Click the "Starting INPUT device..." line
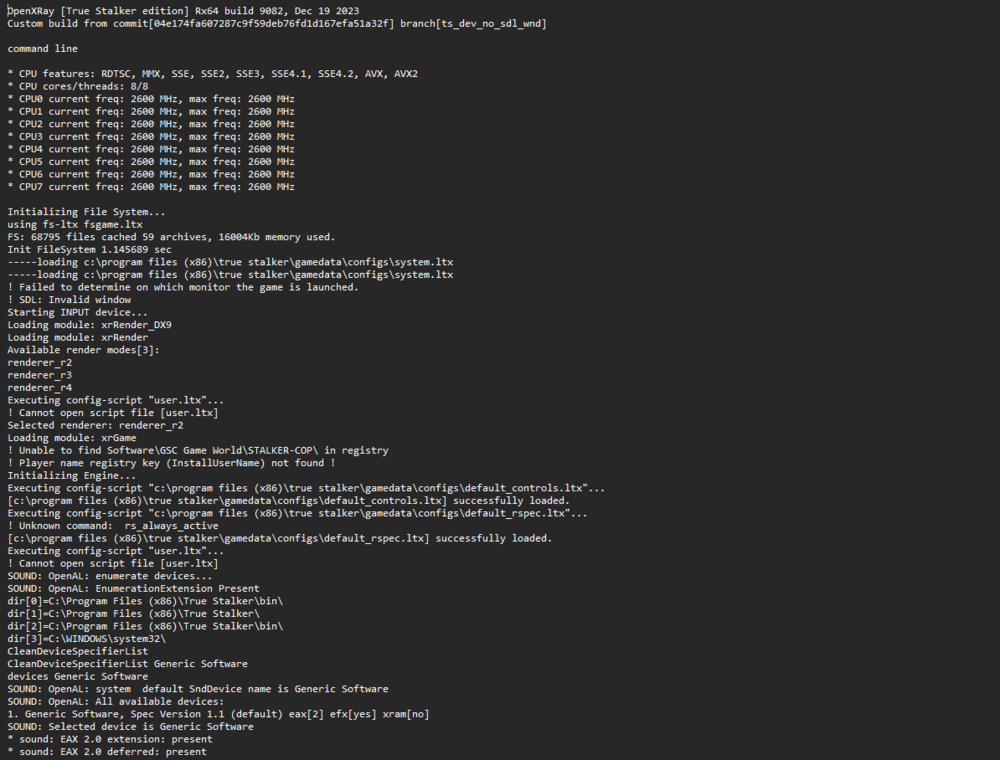Image resolution: width=1000 pixels, height=760 pixels. 77,312
